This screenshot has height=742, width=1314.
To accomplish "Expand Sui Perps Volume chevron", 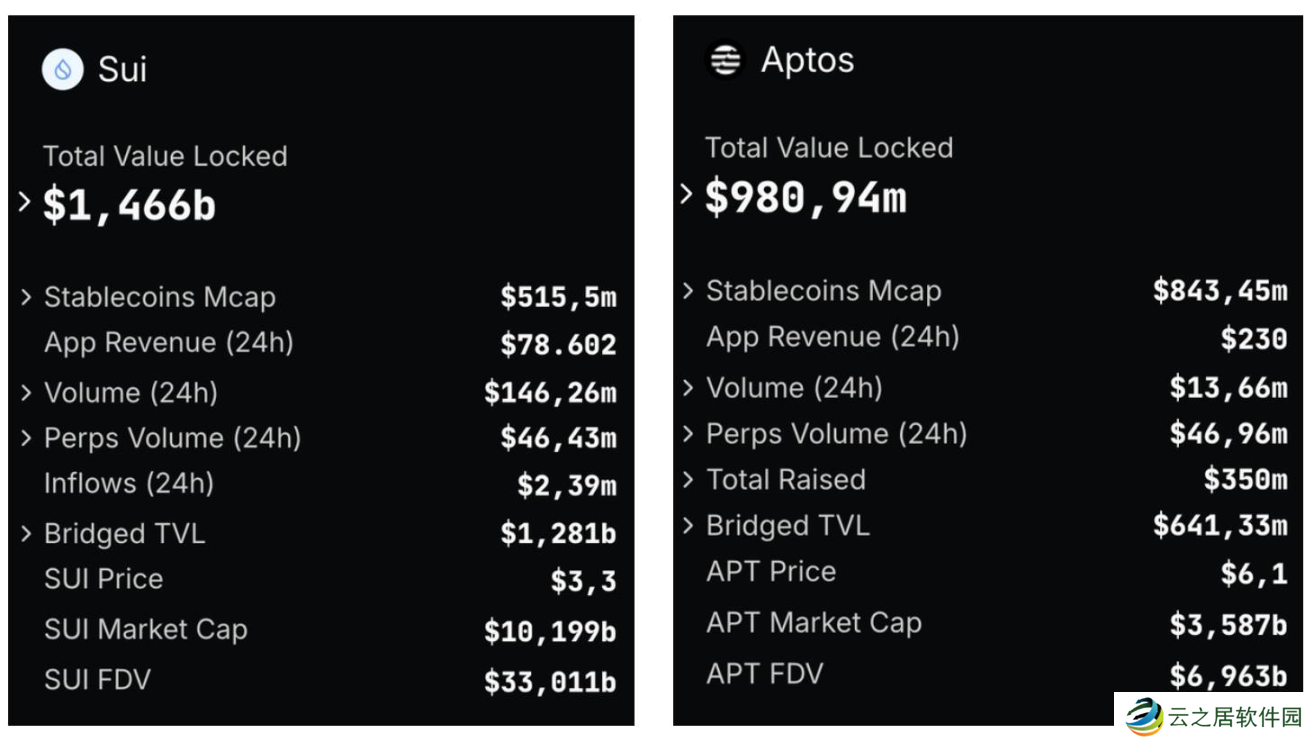I will [x=25, y=438].
